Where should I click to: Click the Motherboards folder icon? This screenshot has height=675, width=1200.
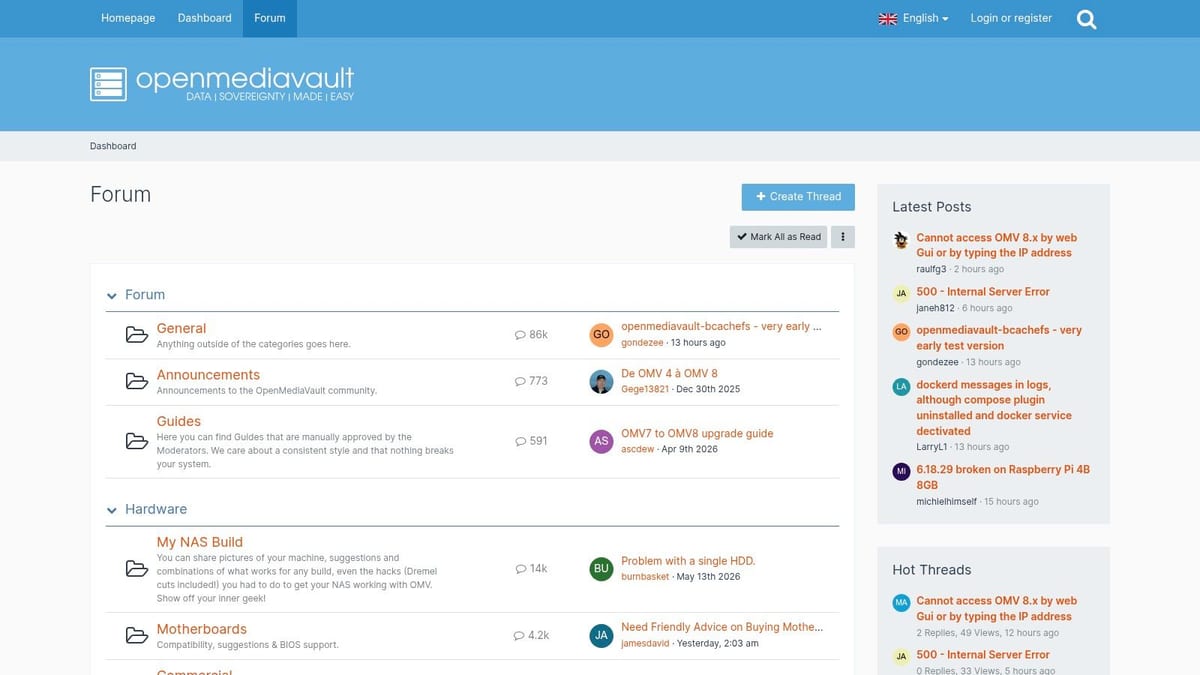pos(137,635)
